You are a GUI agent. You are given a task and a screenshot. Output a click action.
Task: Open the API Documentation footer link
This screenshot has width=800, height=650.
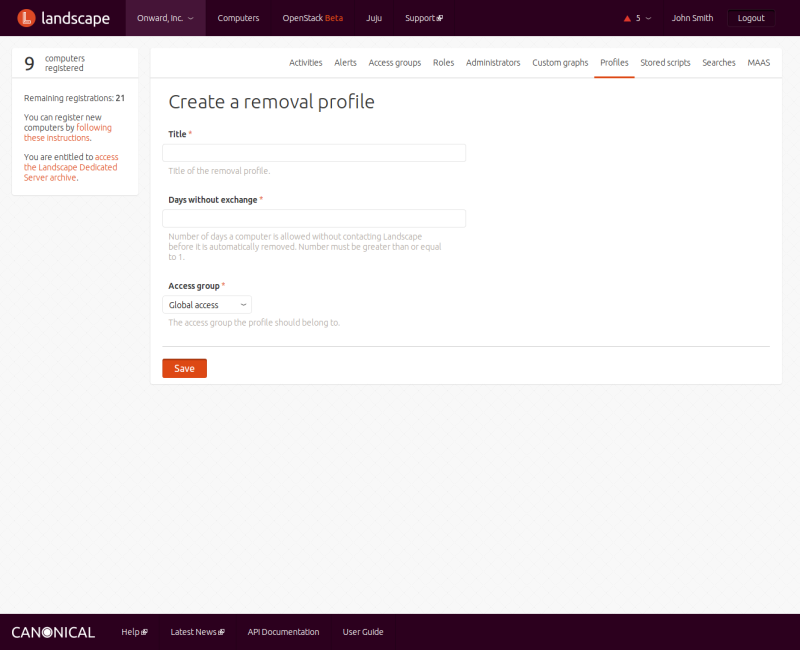[x=283, y=632]
